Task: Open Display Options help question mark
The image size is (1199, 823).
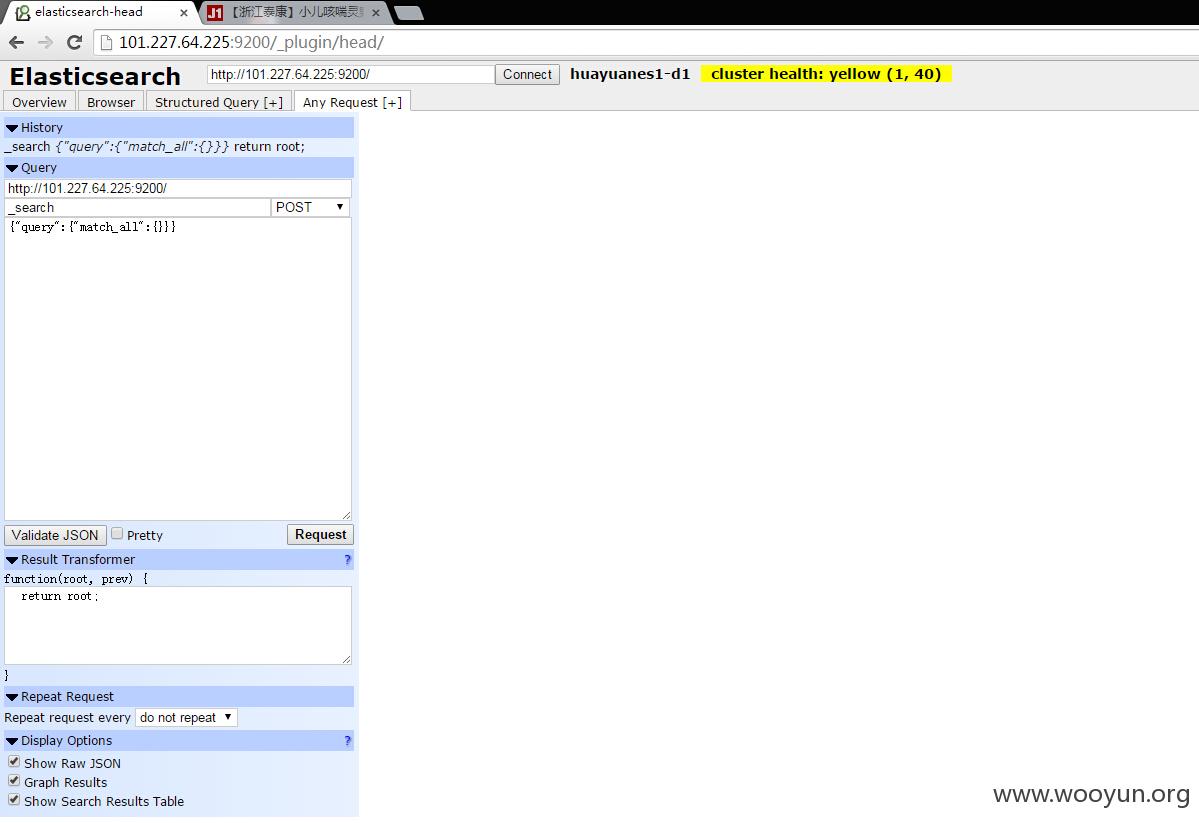Action: pyautogui.click(x=347, y=741)
